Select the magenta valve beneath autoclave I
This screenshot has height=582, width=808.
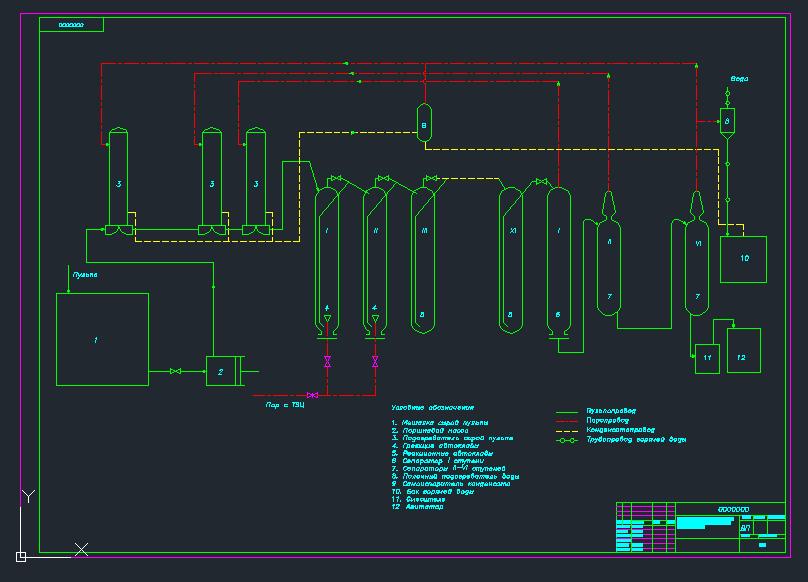coord(327,361)
